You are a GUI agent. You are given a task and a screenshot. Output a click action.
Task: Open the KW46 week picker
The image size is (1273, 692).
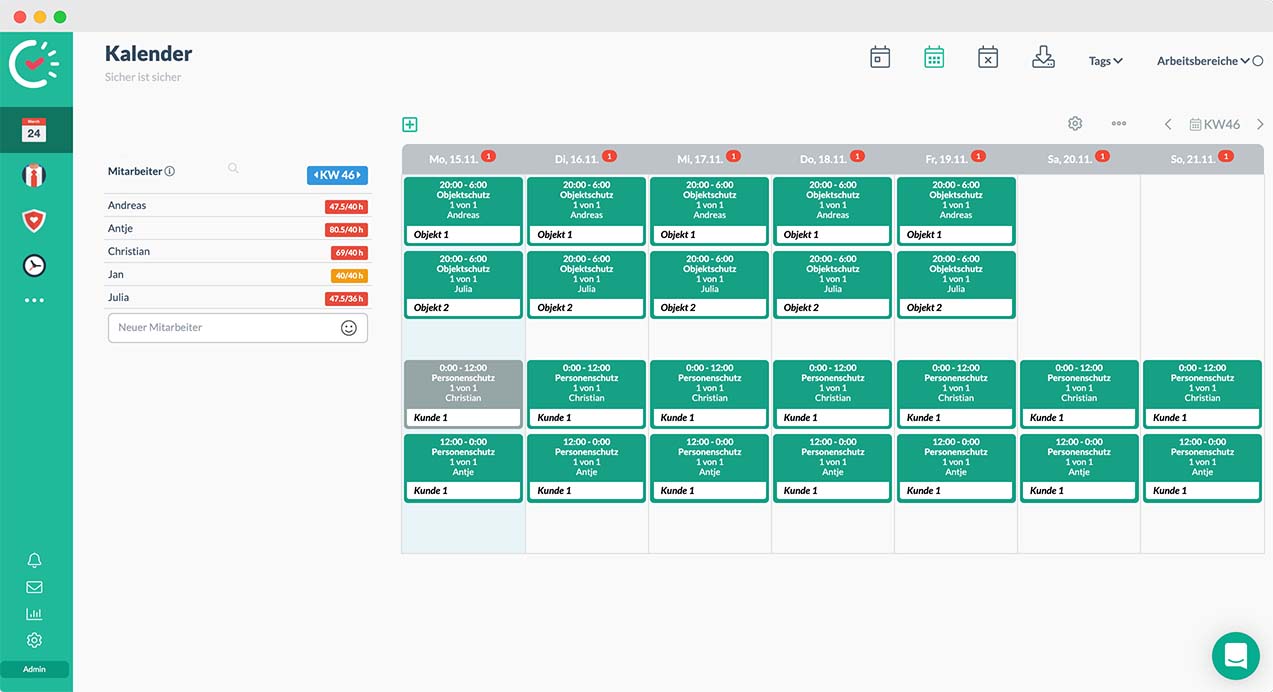pos(1215,125)
